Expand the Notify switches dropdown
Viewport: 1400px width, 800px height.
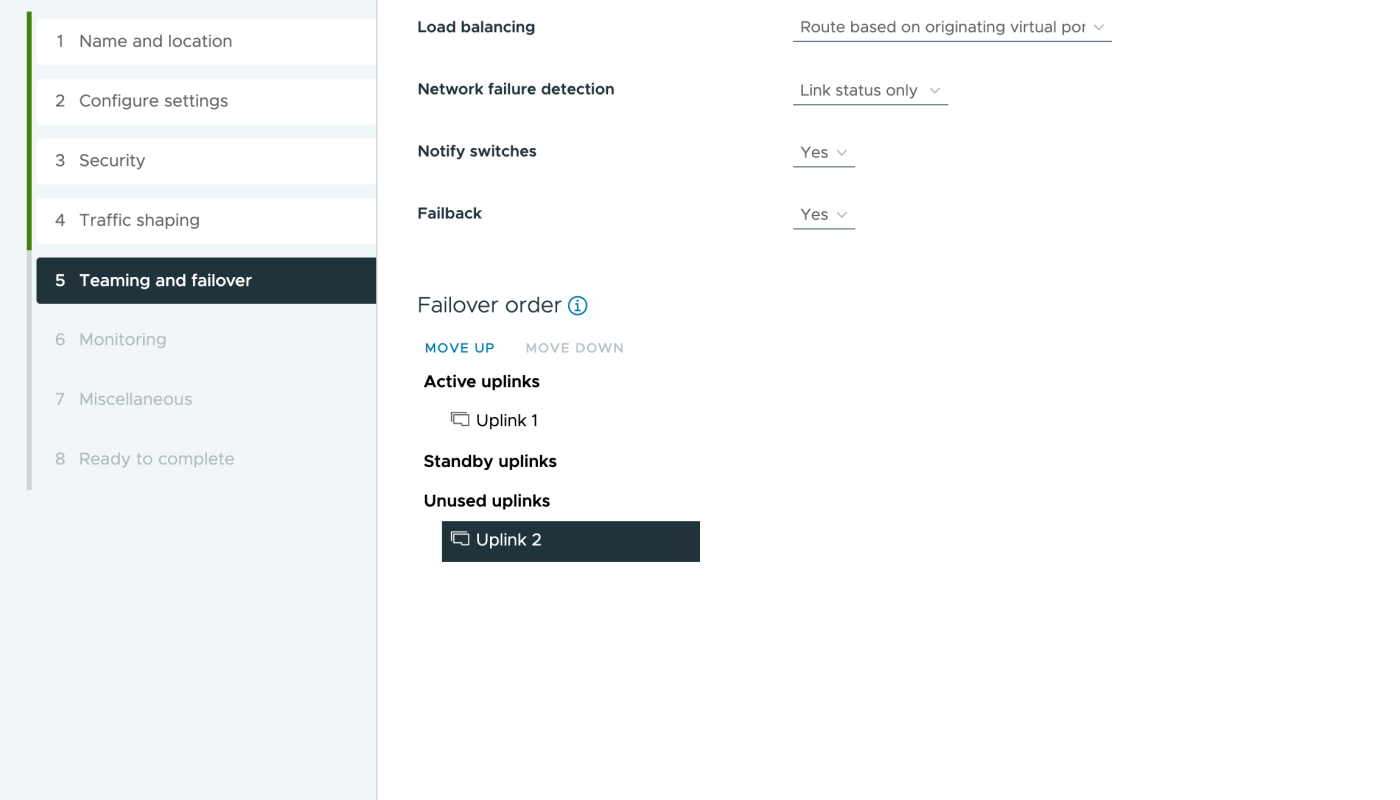pos(824,153)
